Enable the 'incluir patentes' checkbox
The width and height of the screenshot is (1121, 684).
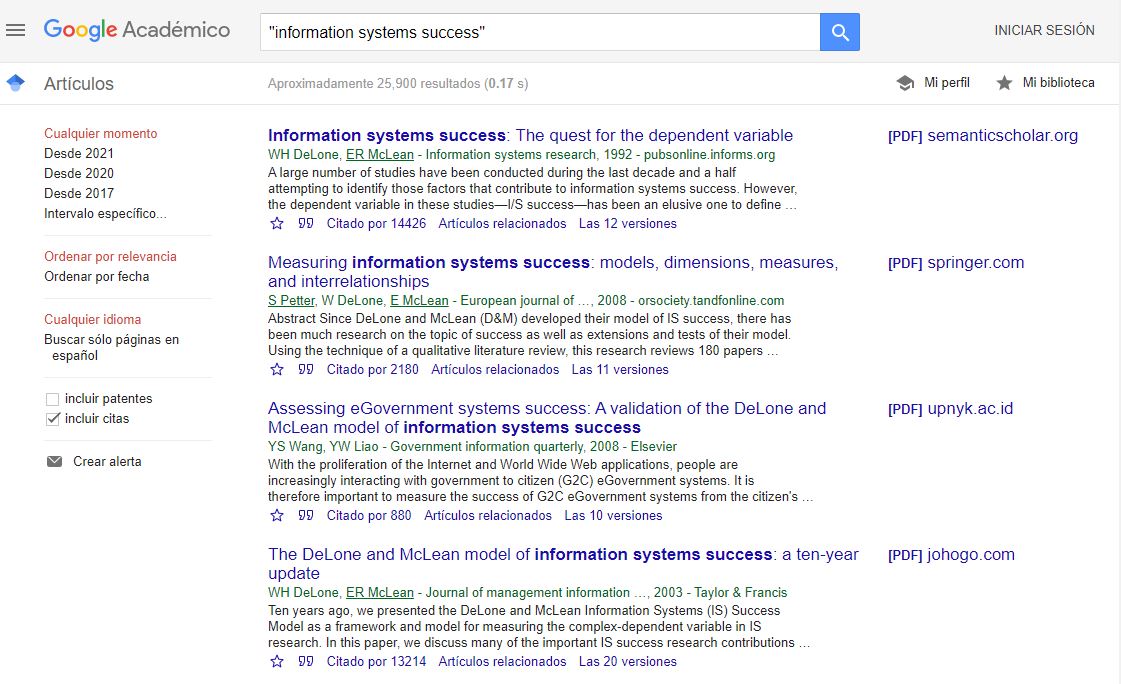[x=52, y=399]
